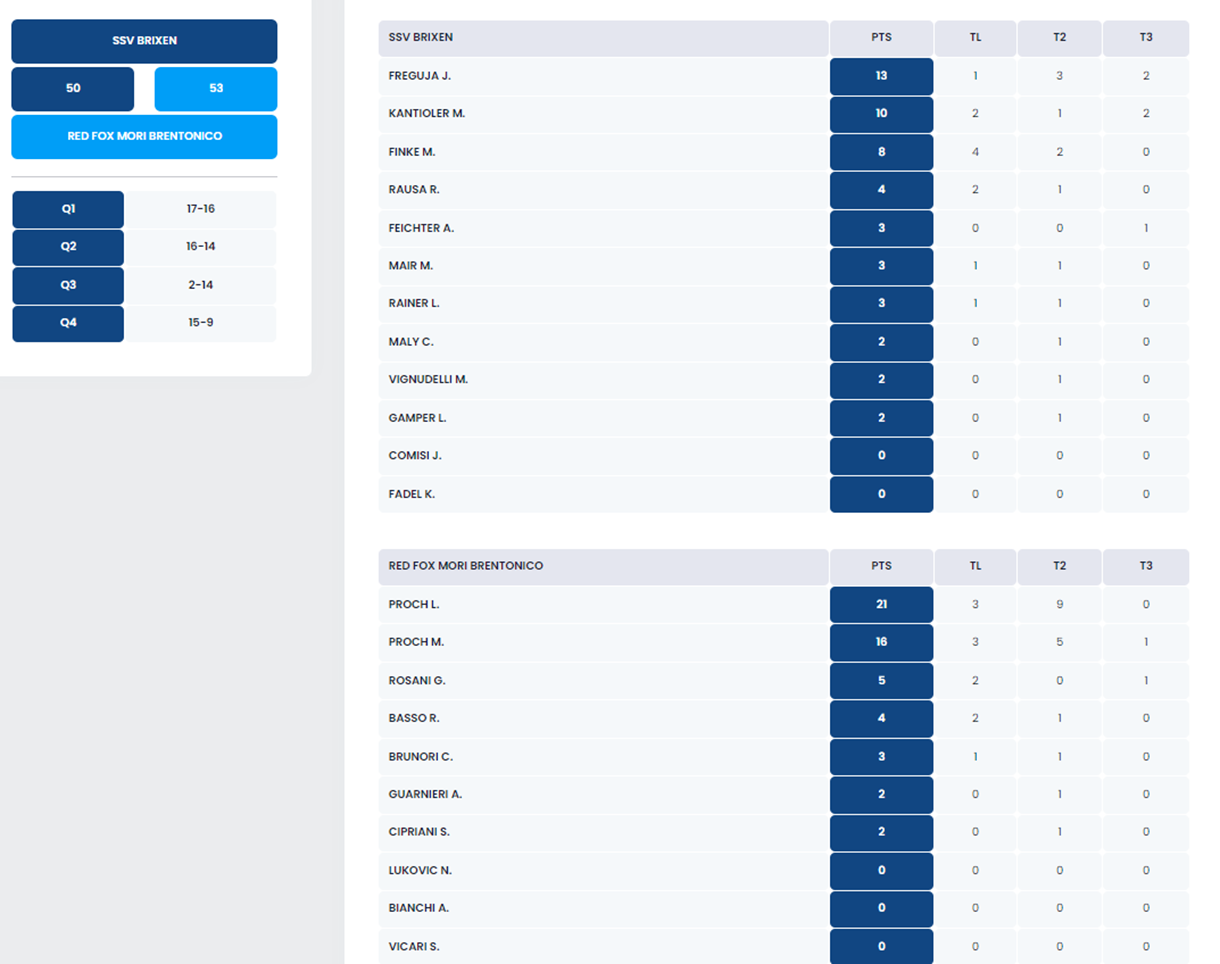Click player name Rosani G.
Viewport: 1220px width, 964px height.
417,680
